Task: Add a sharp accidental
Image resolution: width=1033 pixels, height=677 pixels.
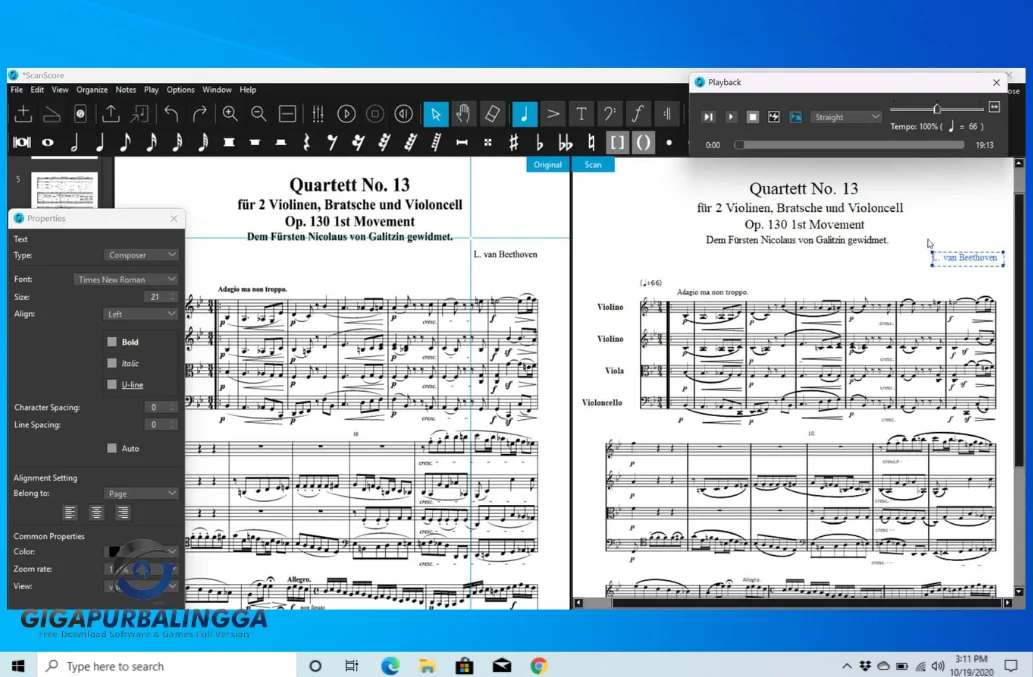Action: click(x=513, y=142)
